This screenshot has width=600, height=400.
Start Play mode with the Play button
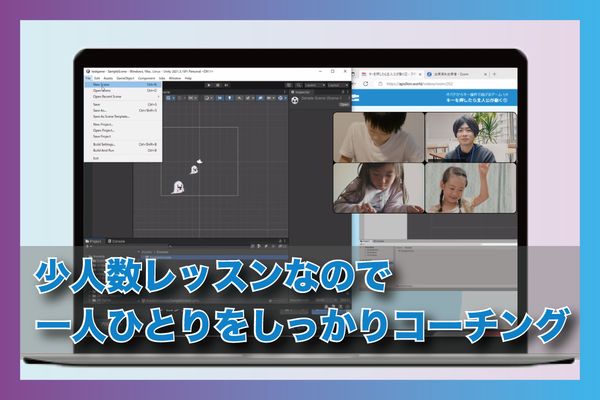[209, 85]
